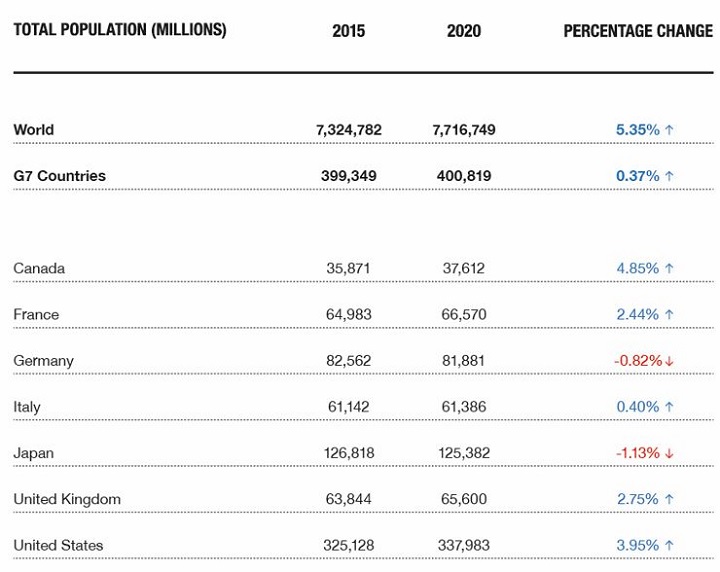Click the Total Population (Millions) heading
Image resolution: width=720 pixels, height=572 pixels.
click(120, 30)
